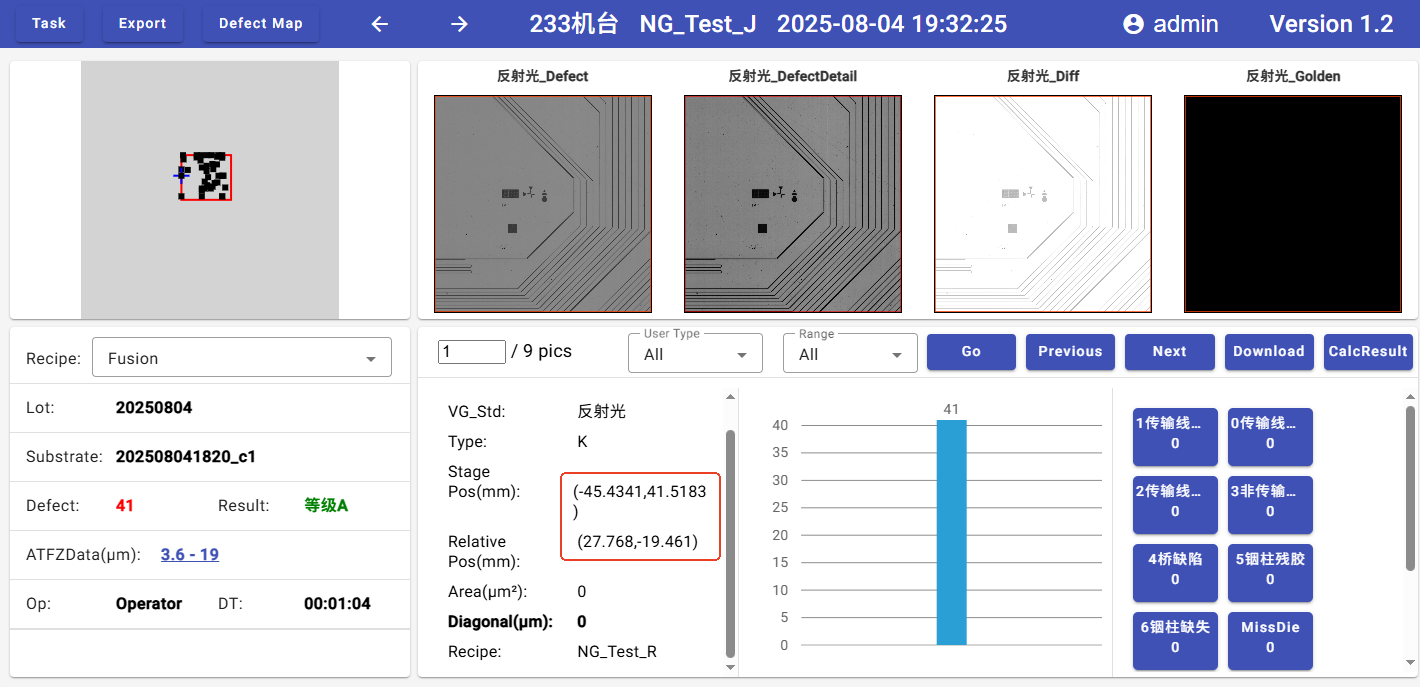Open the User Type dropdown
This screenshot has width=1420, height=687.
tap(695, 354)
